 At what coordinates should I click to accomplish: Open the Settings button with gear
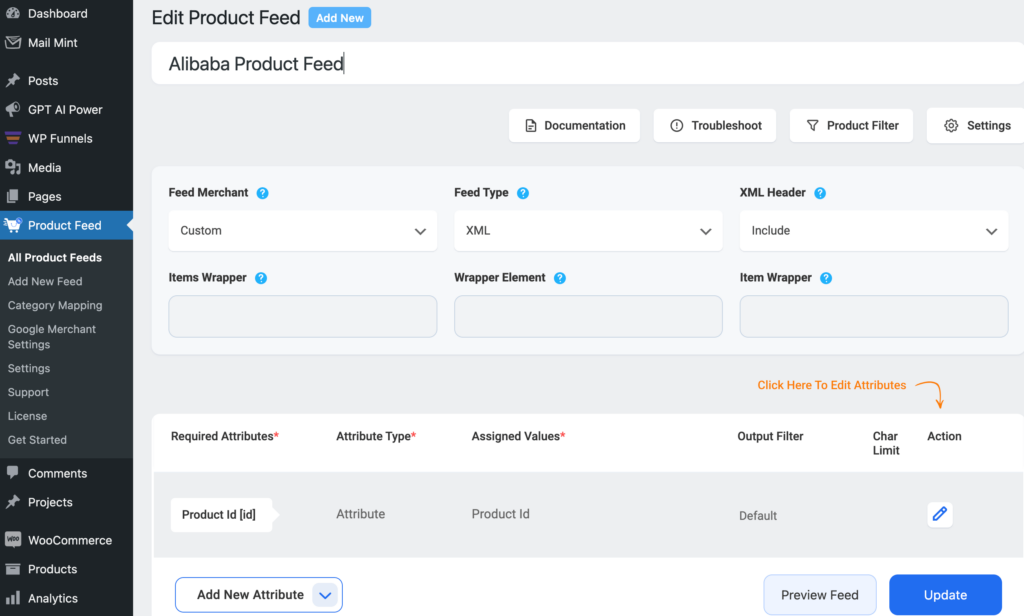[x=976, y=125]
